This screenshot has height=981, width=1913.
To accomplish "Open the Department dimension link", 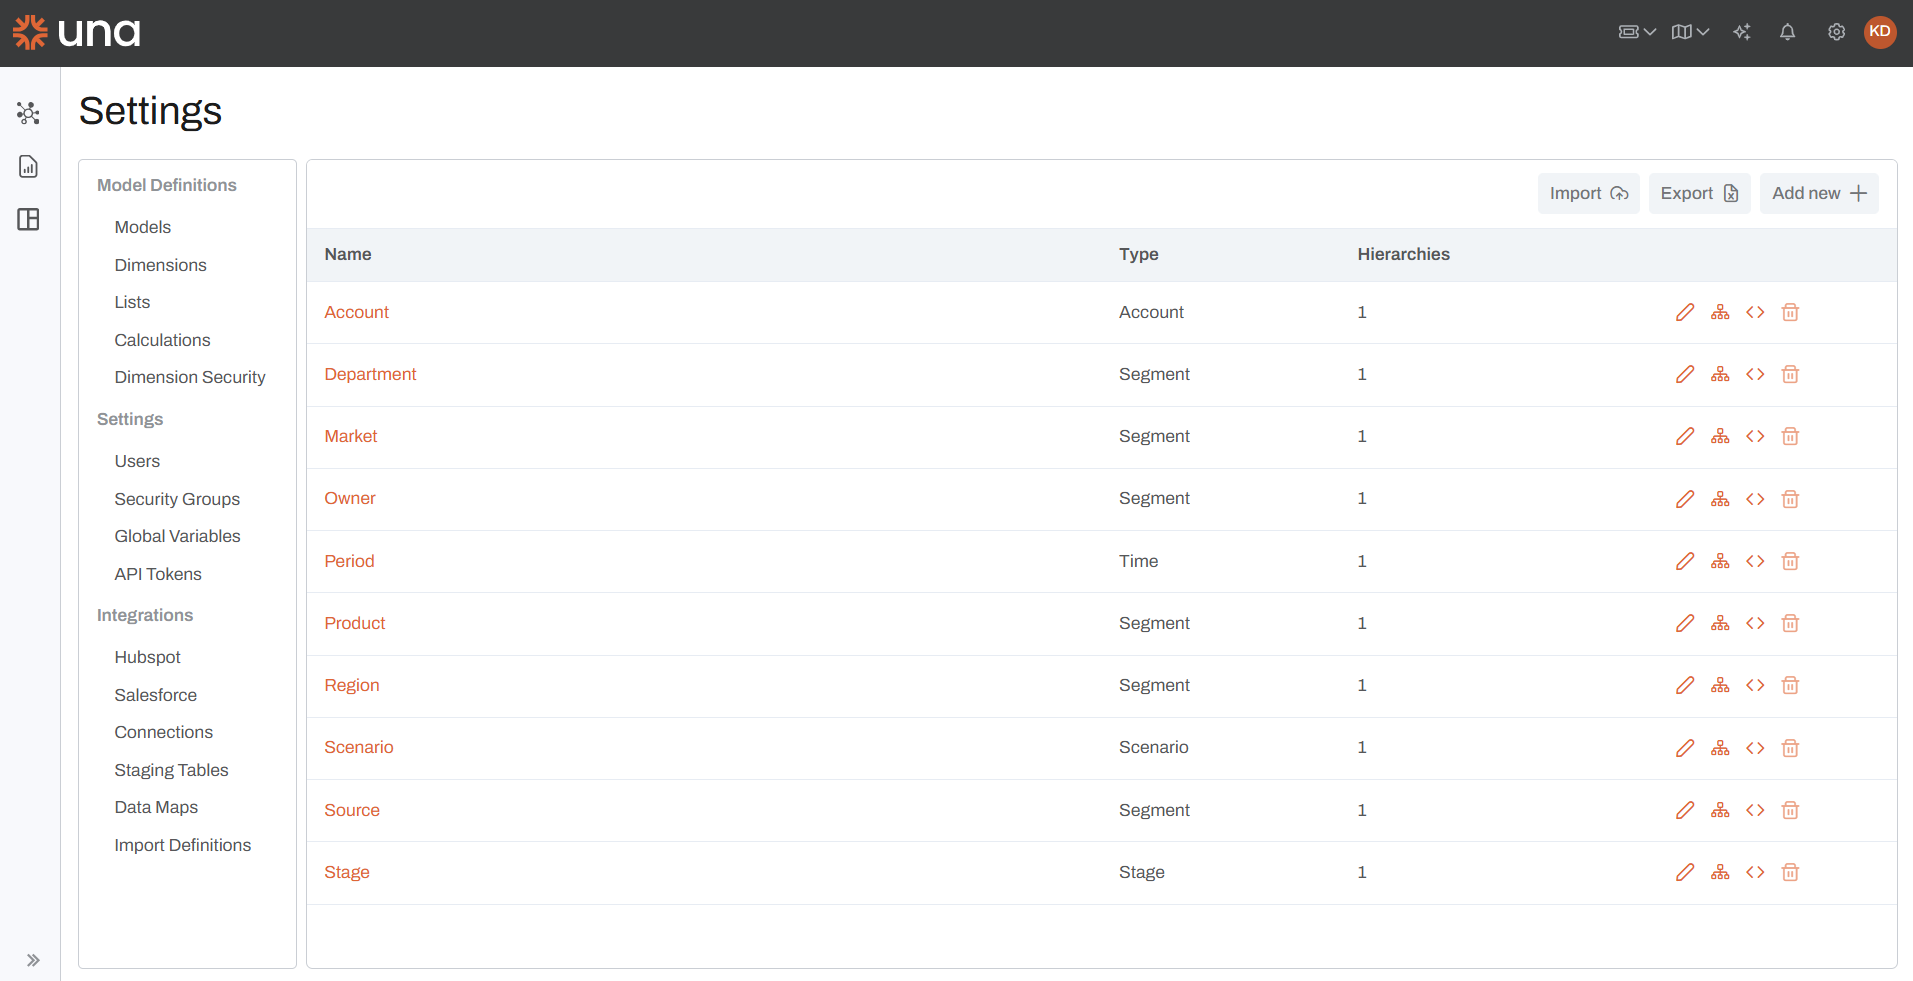I will (370, 374).
